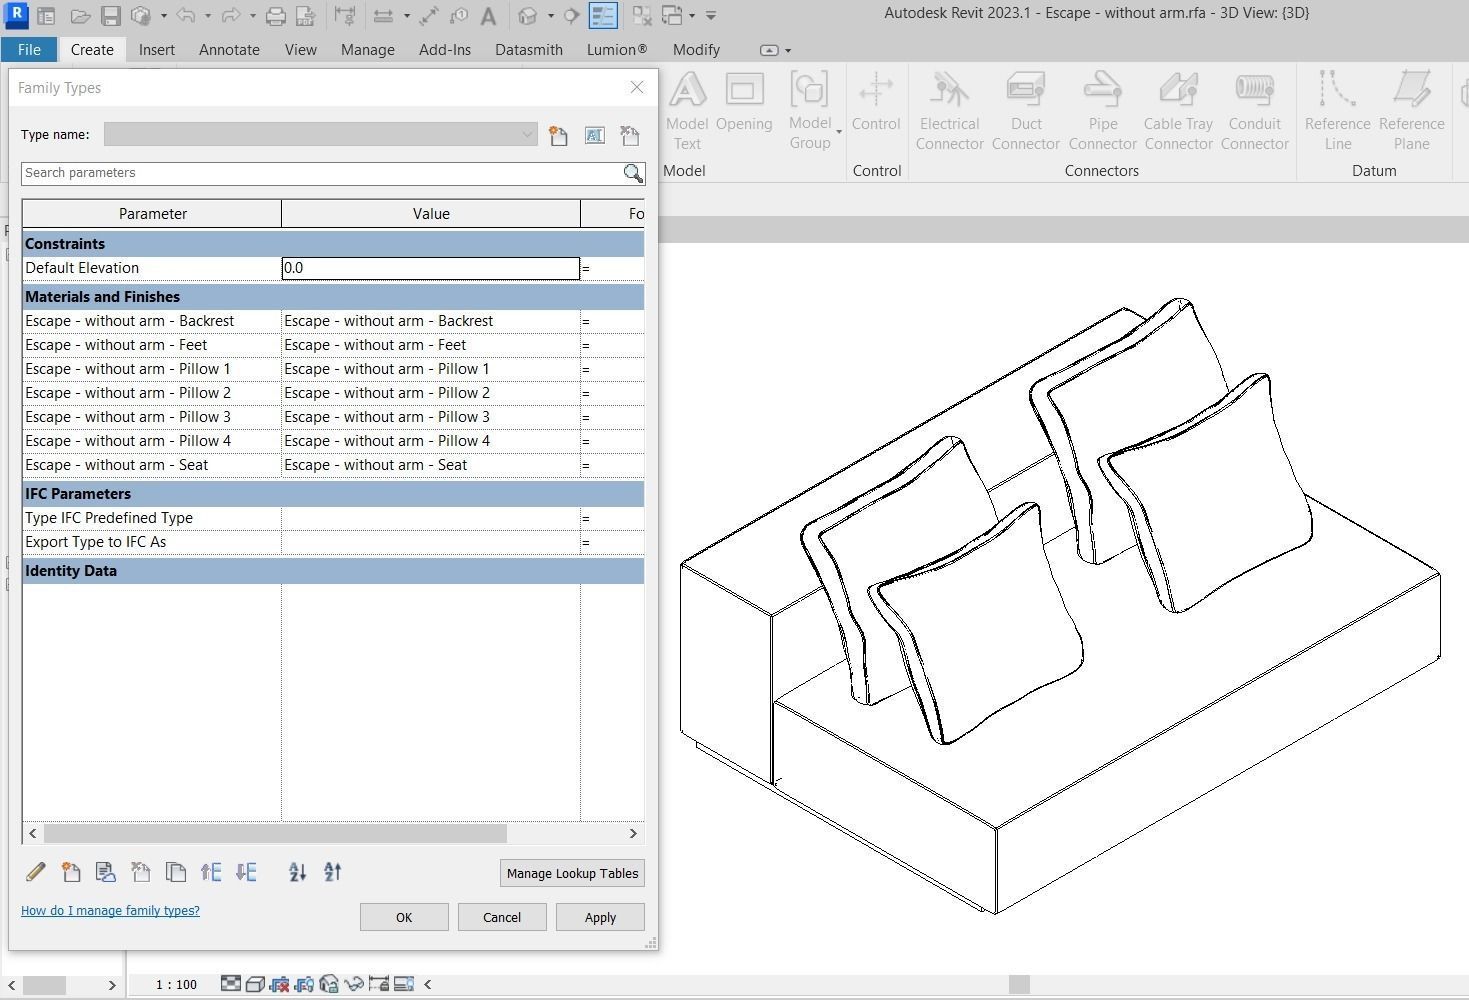Screen dimensions: 1469x1000
Task: Click the Delete Type icon beside Type name
Action: 630,135
